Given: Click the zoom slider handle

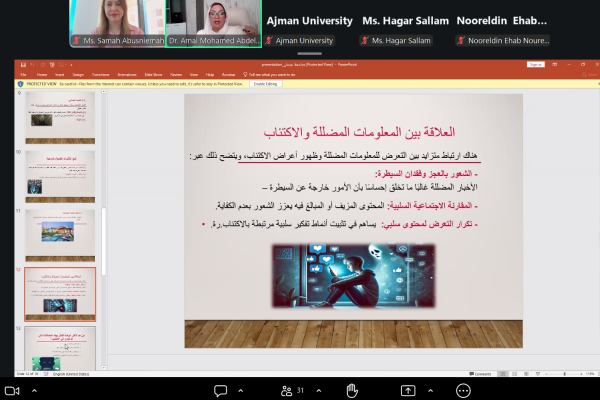Looking at the screenshot, I should coord(564,374).
